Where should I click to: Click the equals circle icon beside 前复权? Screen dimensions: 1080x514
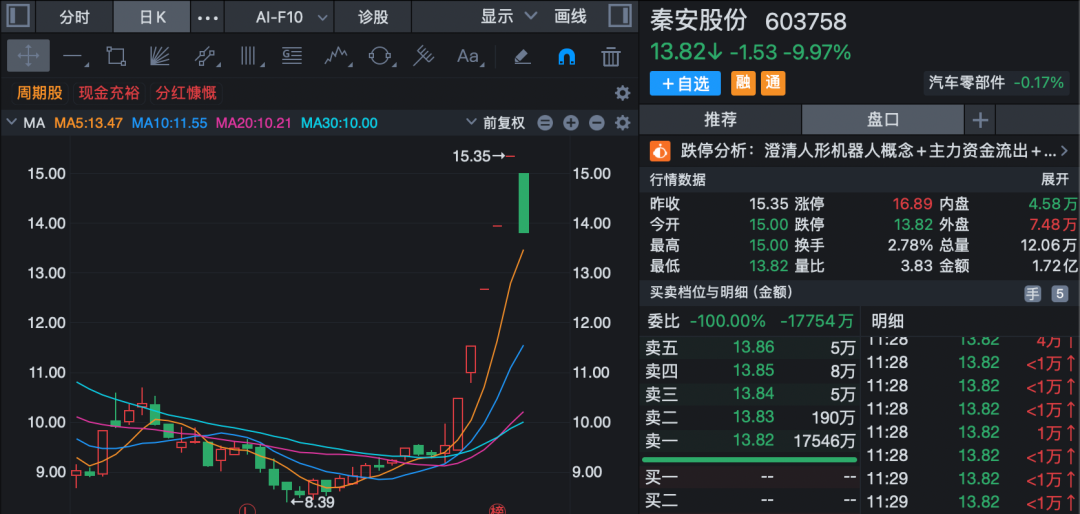coord(545,123)
